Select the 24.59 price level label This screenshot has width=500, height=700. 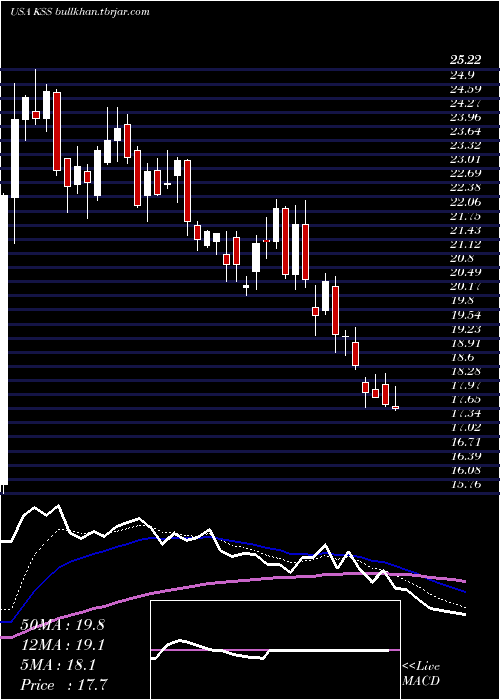tap(466, 89)
